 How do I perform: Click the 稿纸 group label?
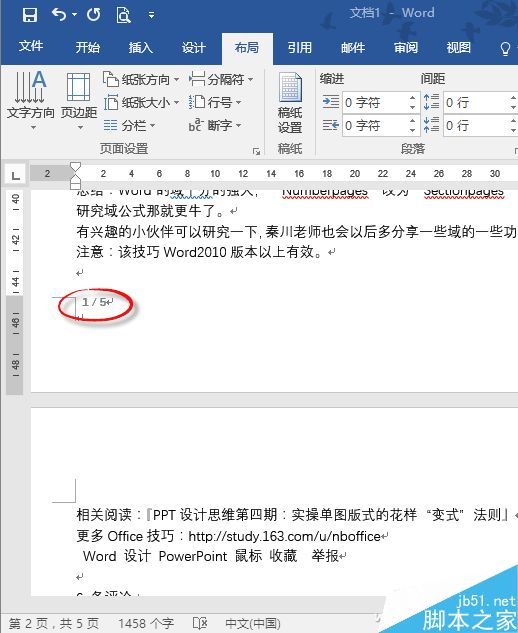click(290, 149)
